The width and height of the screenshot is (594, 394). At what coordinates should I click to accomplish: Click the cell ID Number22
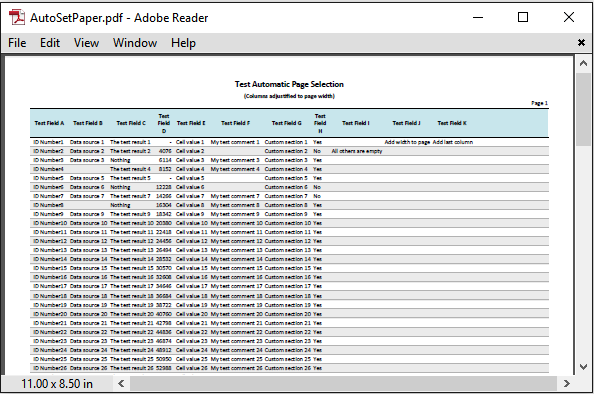(x=50, y=332)
